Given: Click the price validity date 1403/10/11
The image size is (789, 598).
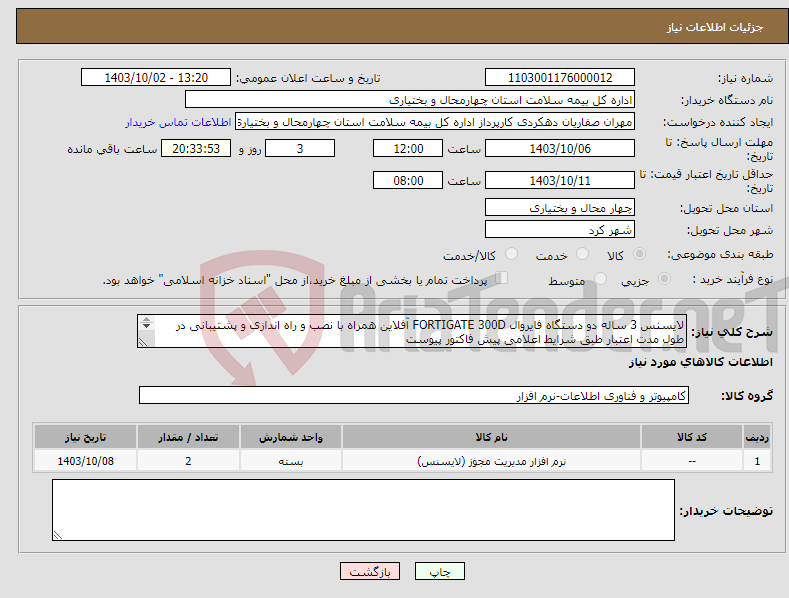Looking at the screenshot, I should 560,180.
